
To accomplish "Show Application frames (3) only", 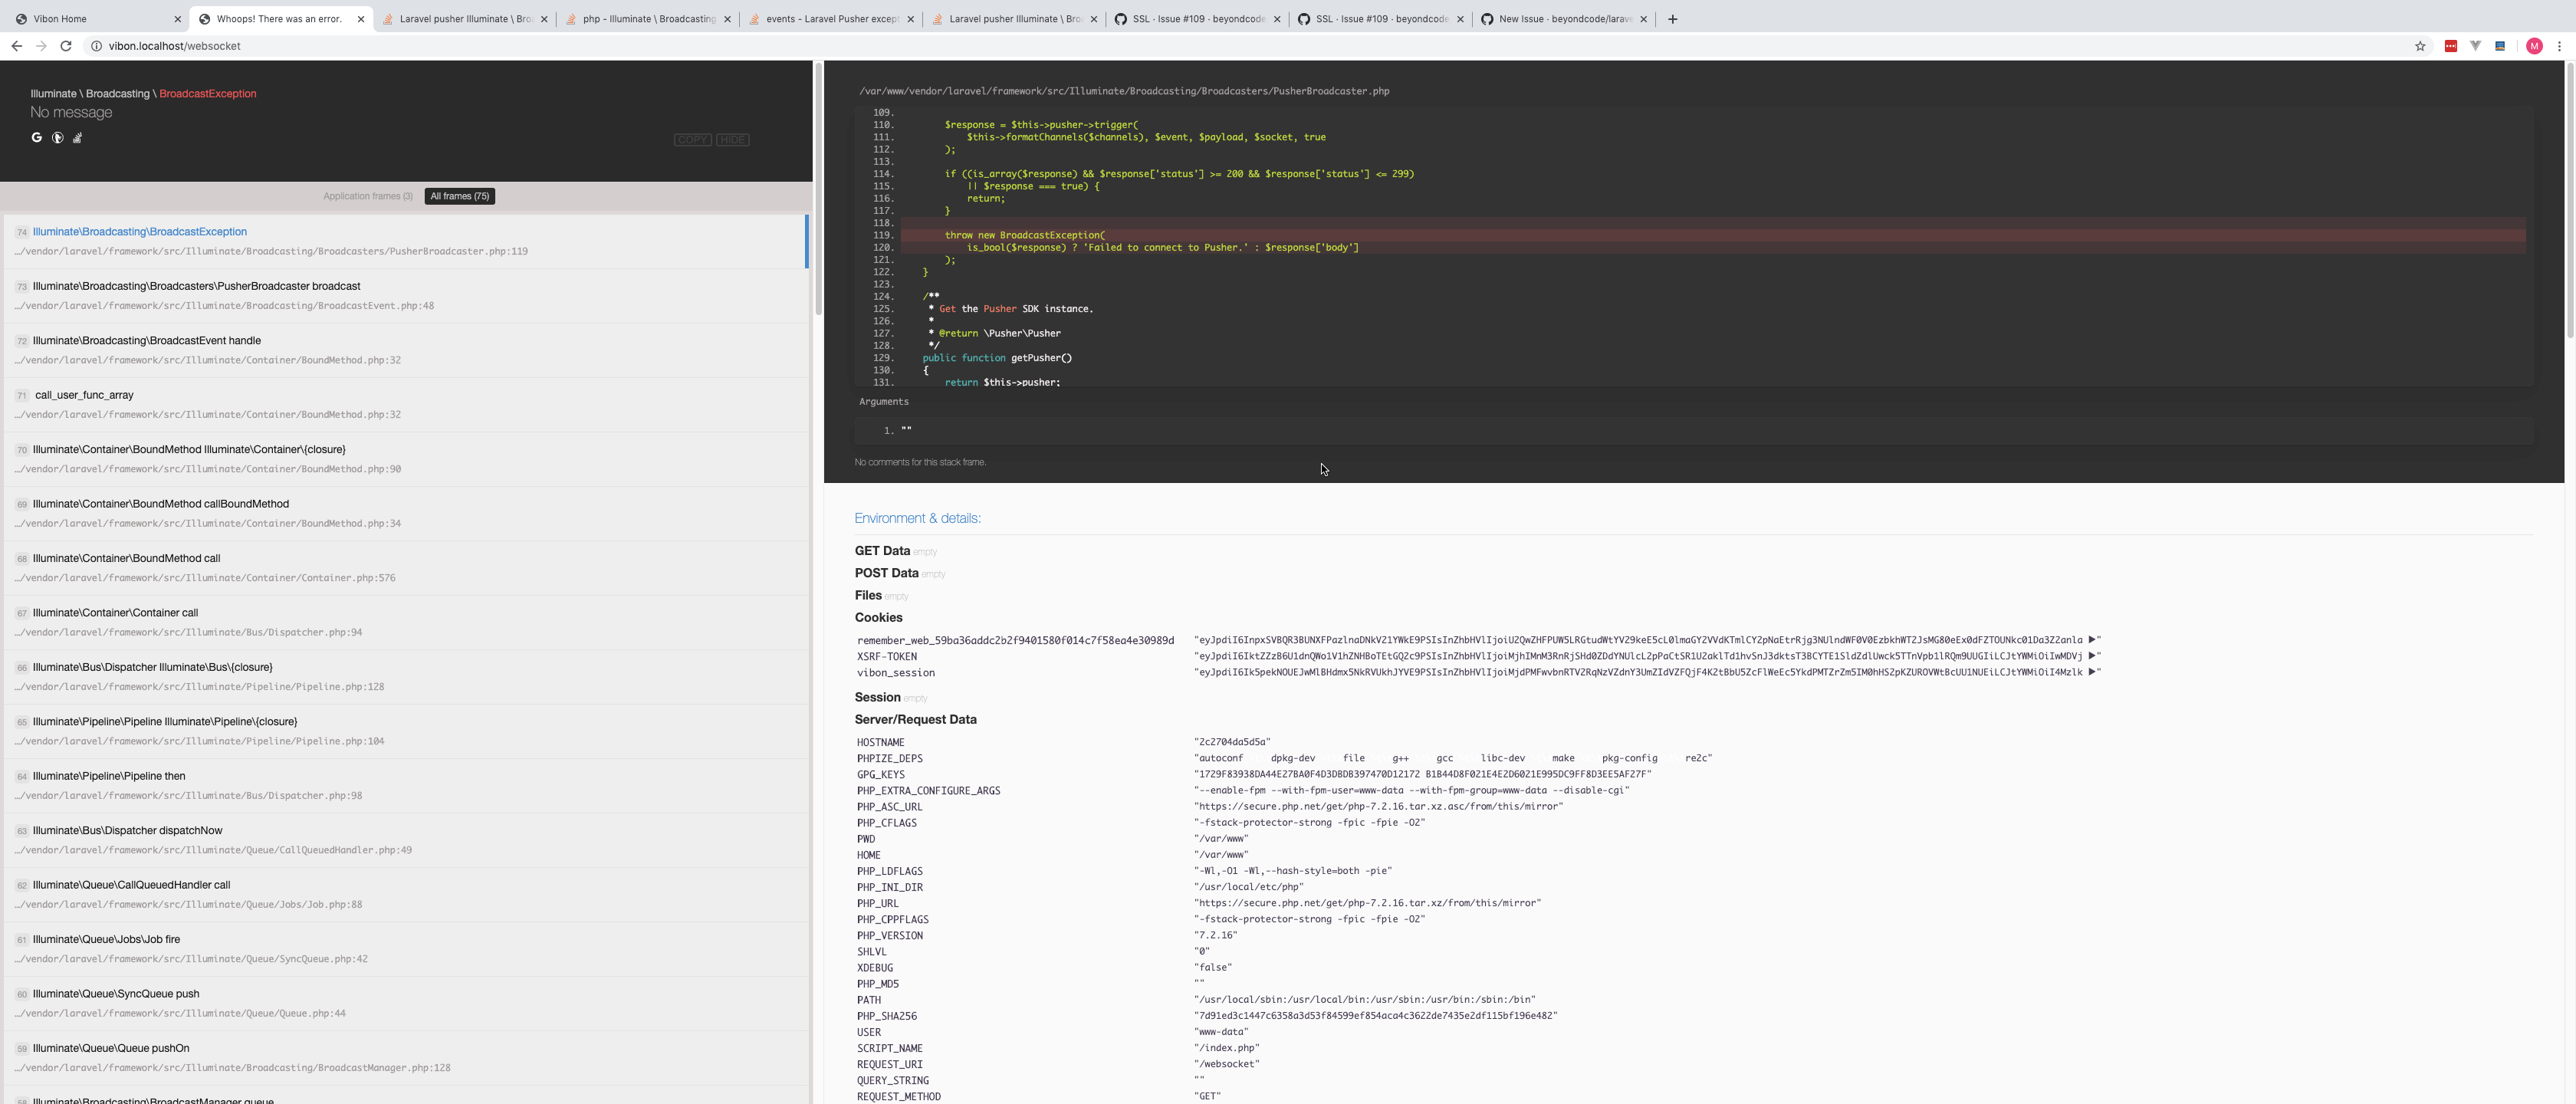I will coord(368,196).
